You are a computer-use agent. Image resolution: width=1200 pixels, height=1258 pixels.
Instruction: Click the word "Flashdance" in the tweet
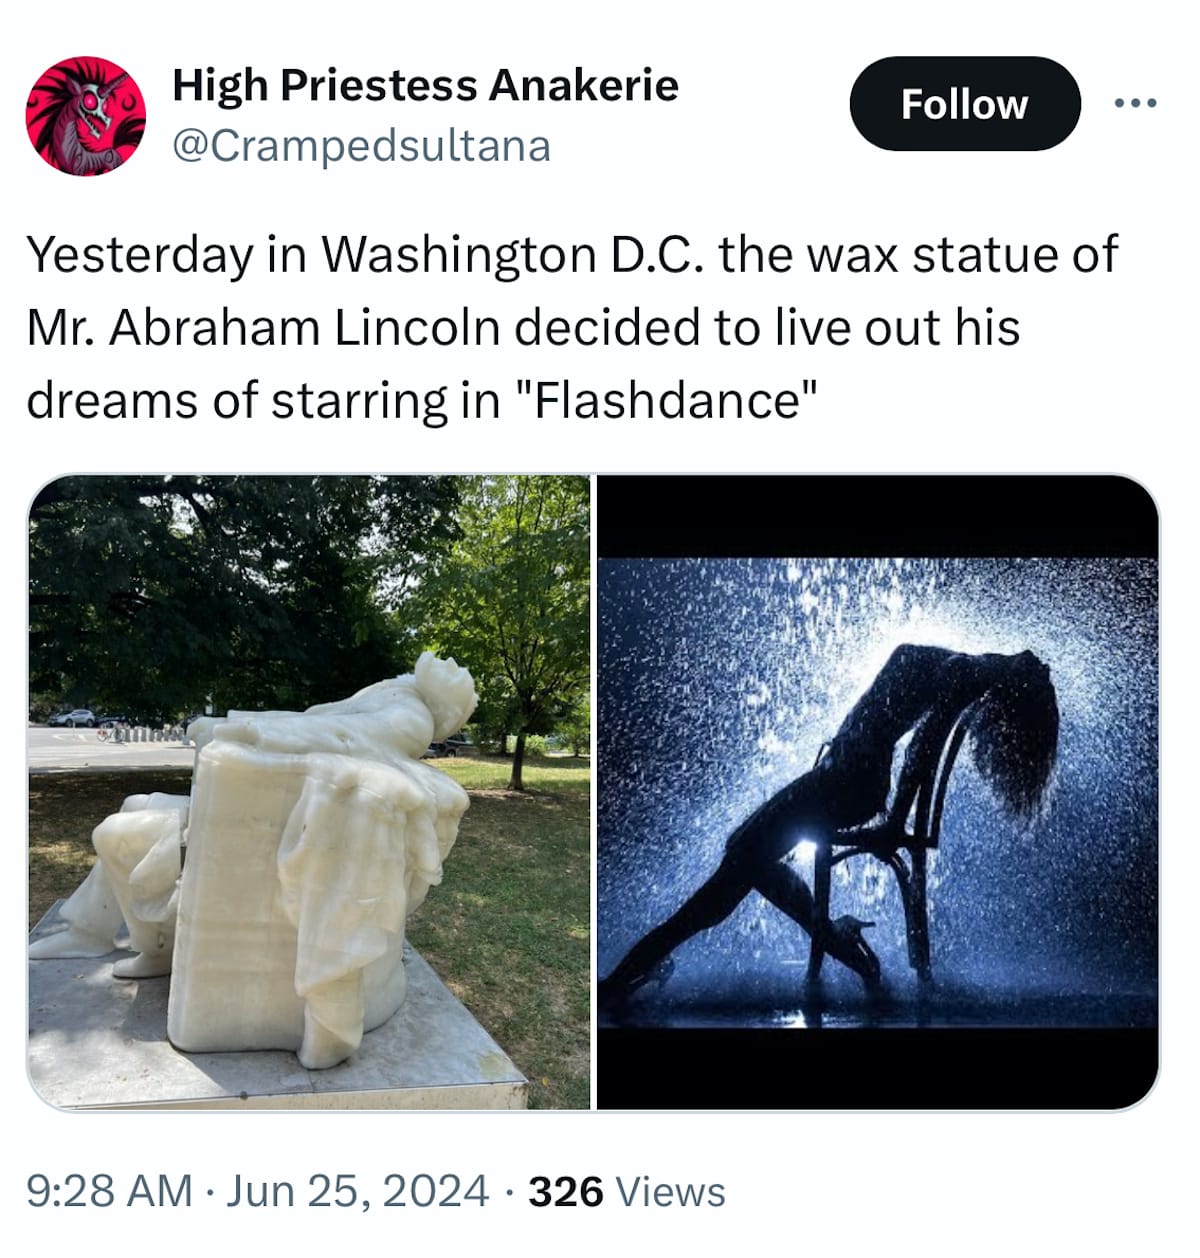click(670, 401)
